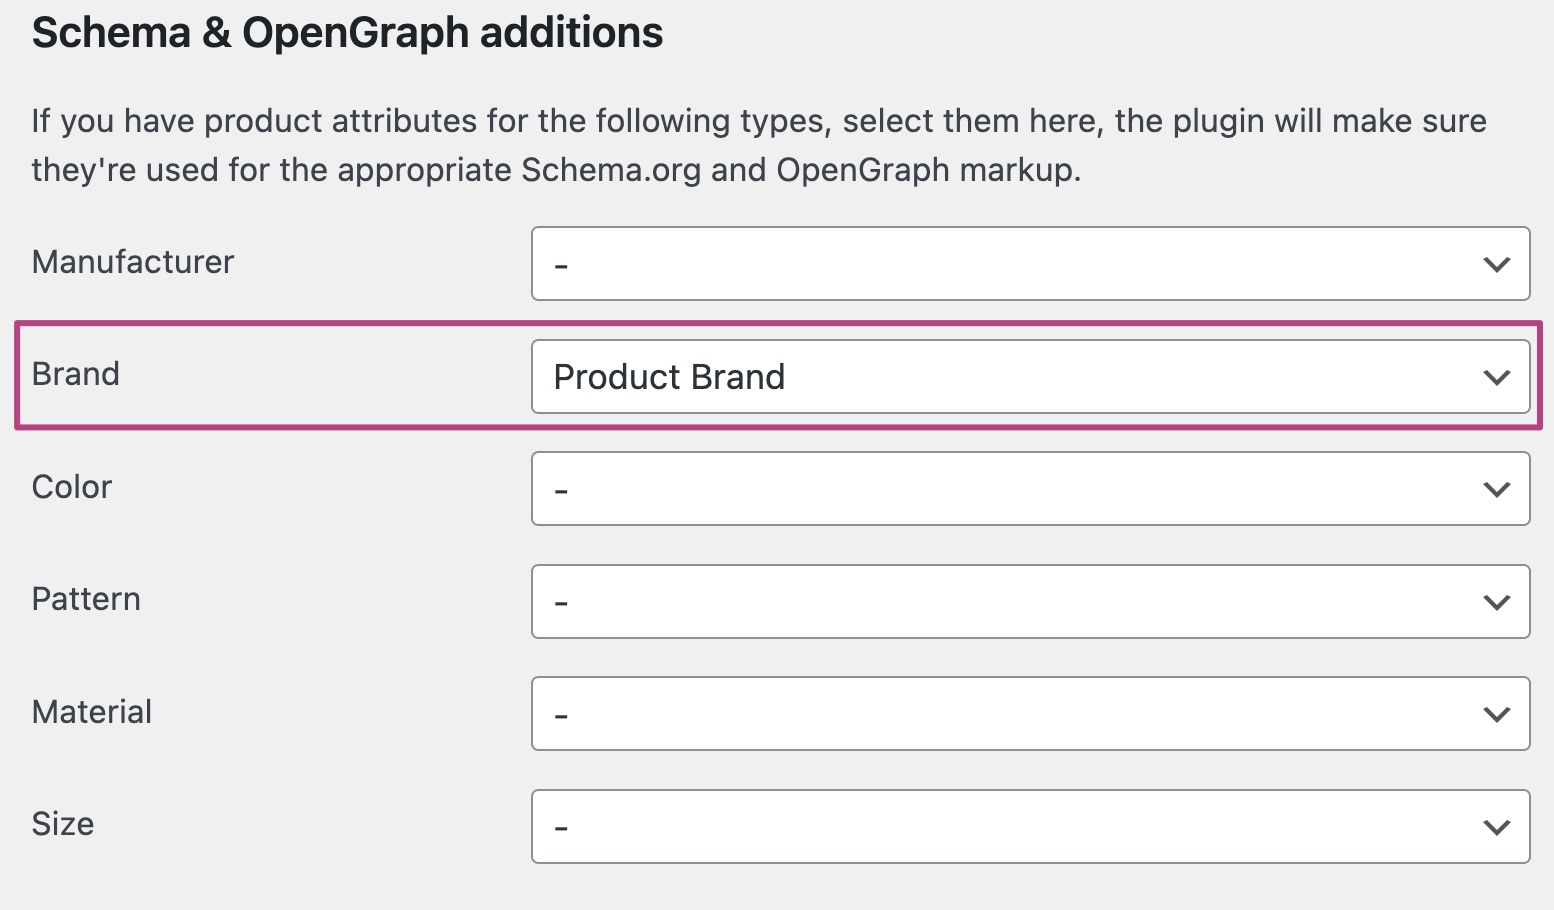
Task: Click the Schema & OpenGraph additions heading
Action: pos(347,33)
